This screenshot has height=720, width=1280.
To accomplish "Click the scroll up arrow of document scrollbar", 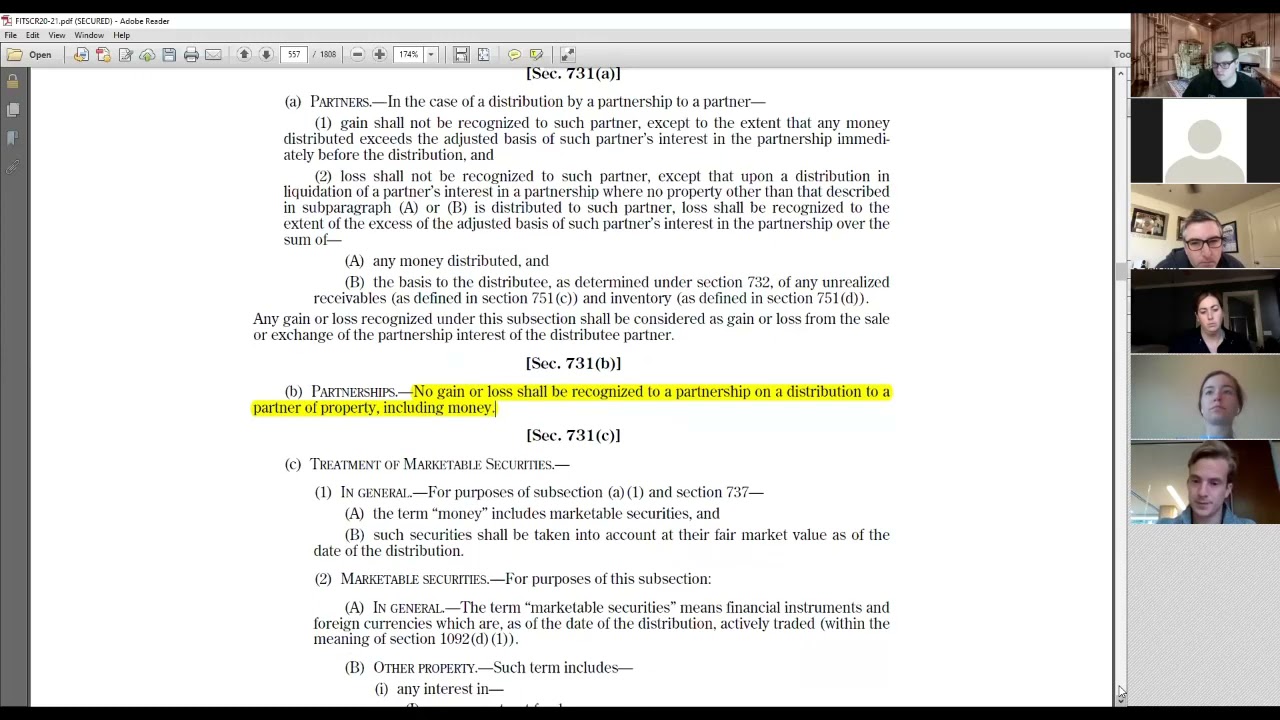I will click(x=1121, y=73).
